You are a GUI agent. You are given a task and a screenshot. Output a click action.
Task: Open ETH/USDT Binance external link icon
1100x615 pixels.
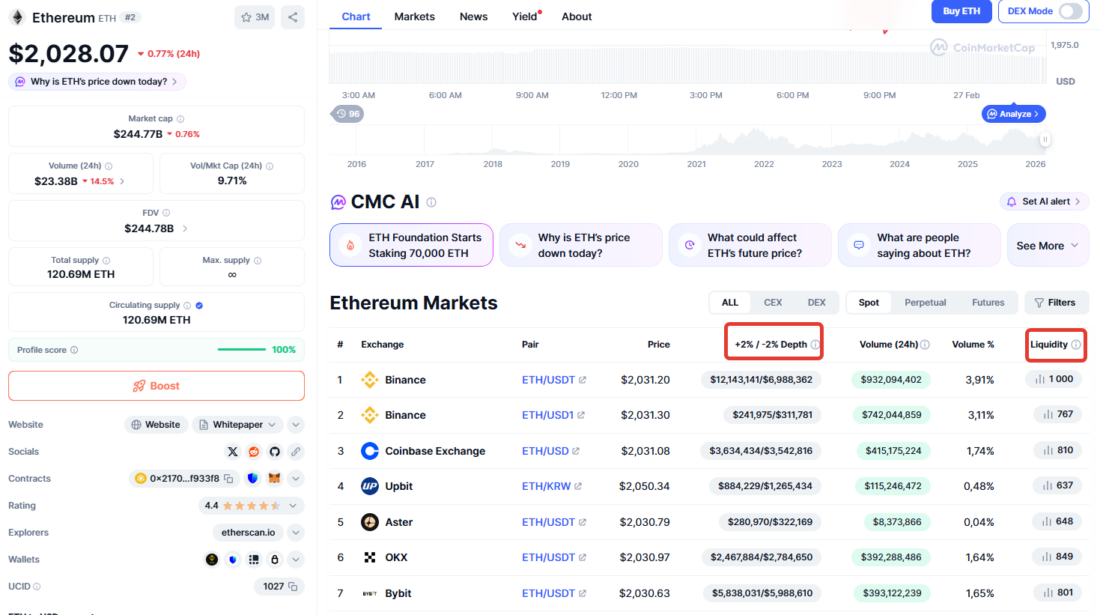point(582,380)
